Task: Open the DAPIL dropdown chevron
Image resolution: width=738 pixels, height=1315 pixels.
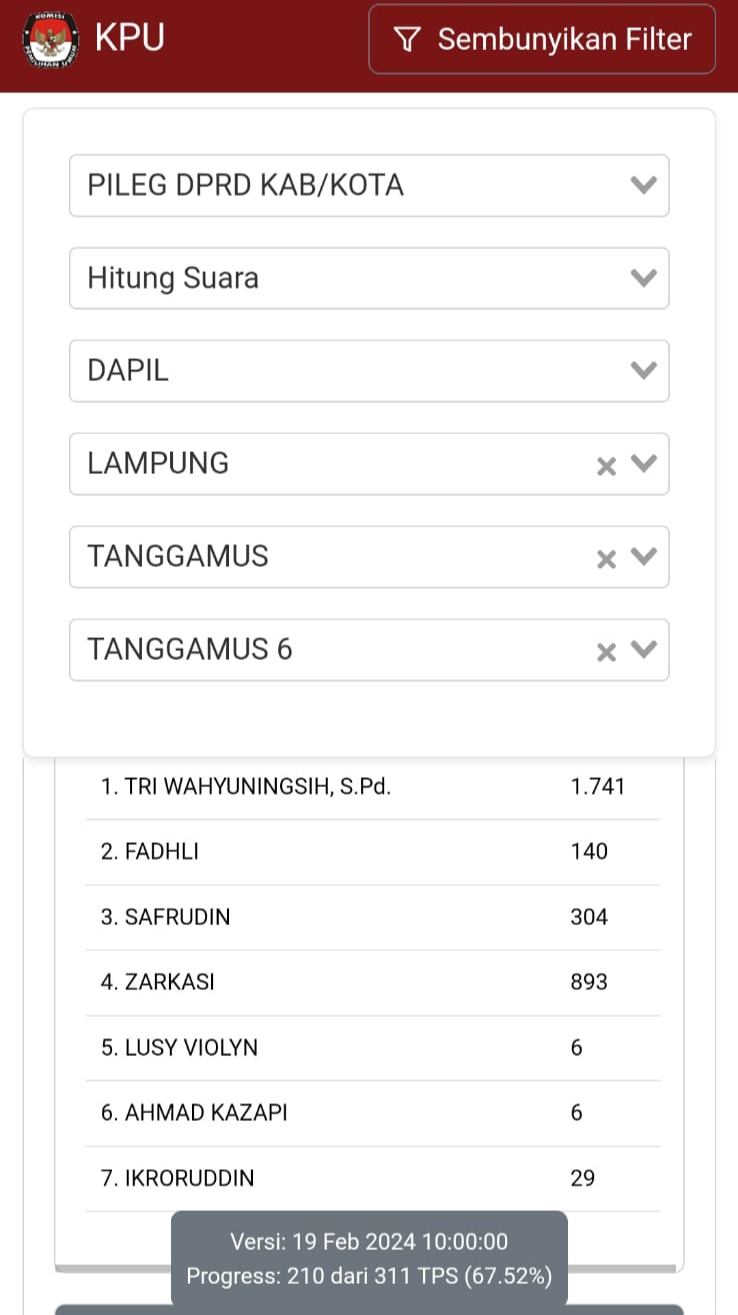Action: tap(644, 371)
